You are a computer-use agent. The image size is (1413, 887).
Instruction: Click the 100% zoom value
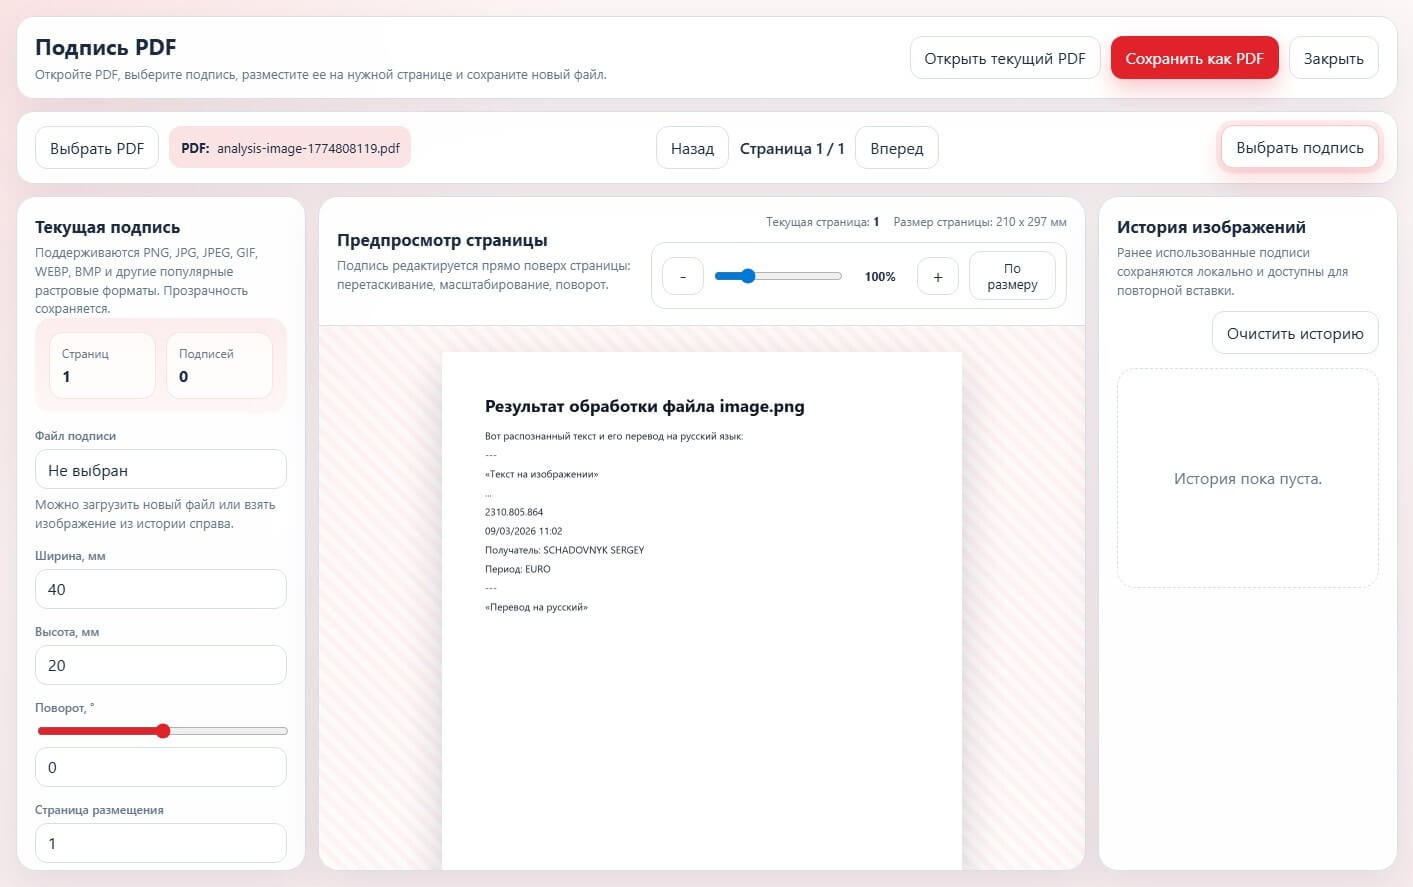(x=880, y=277)
